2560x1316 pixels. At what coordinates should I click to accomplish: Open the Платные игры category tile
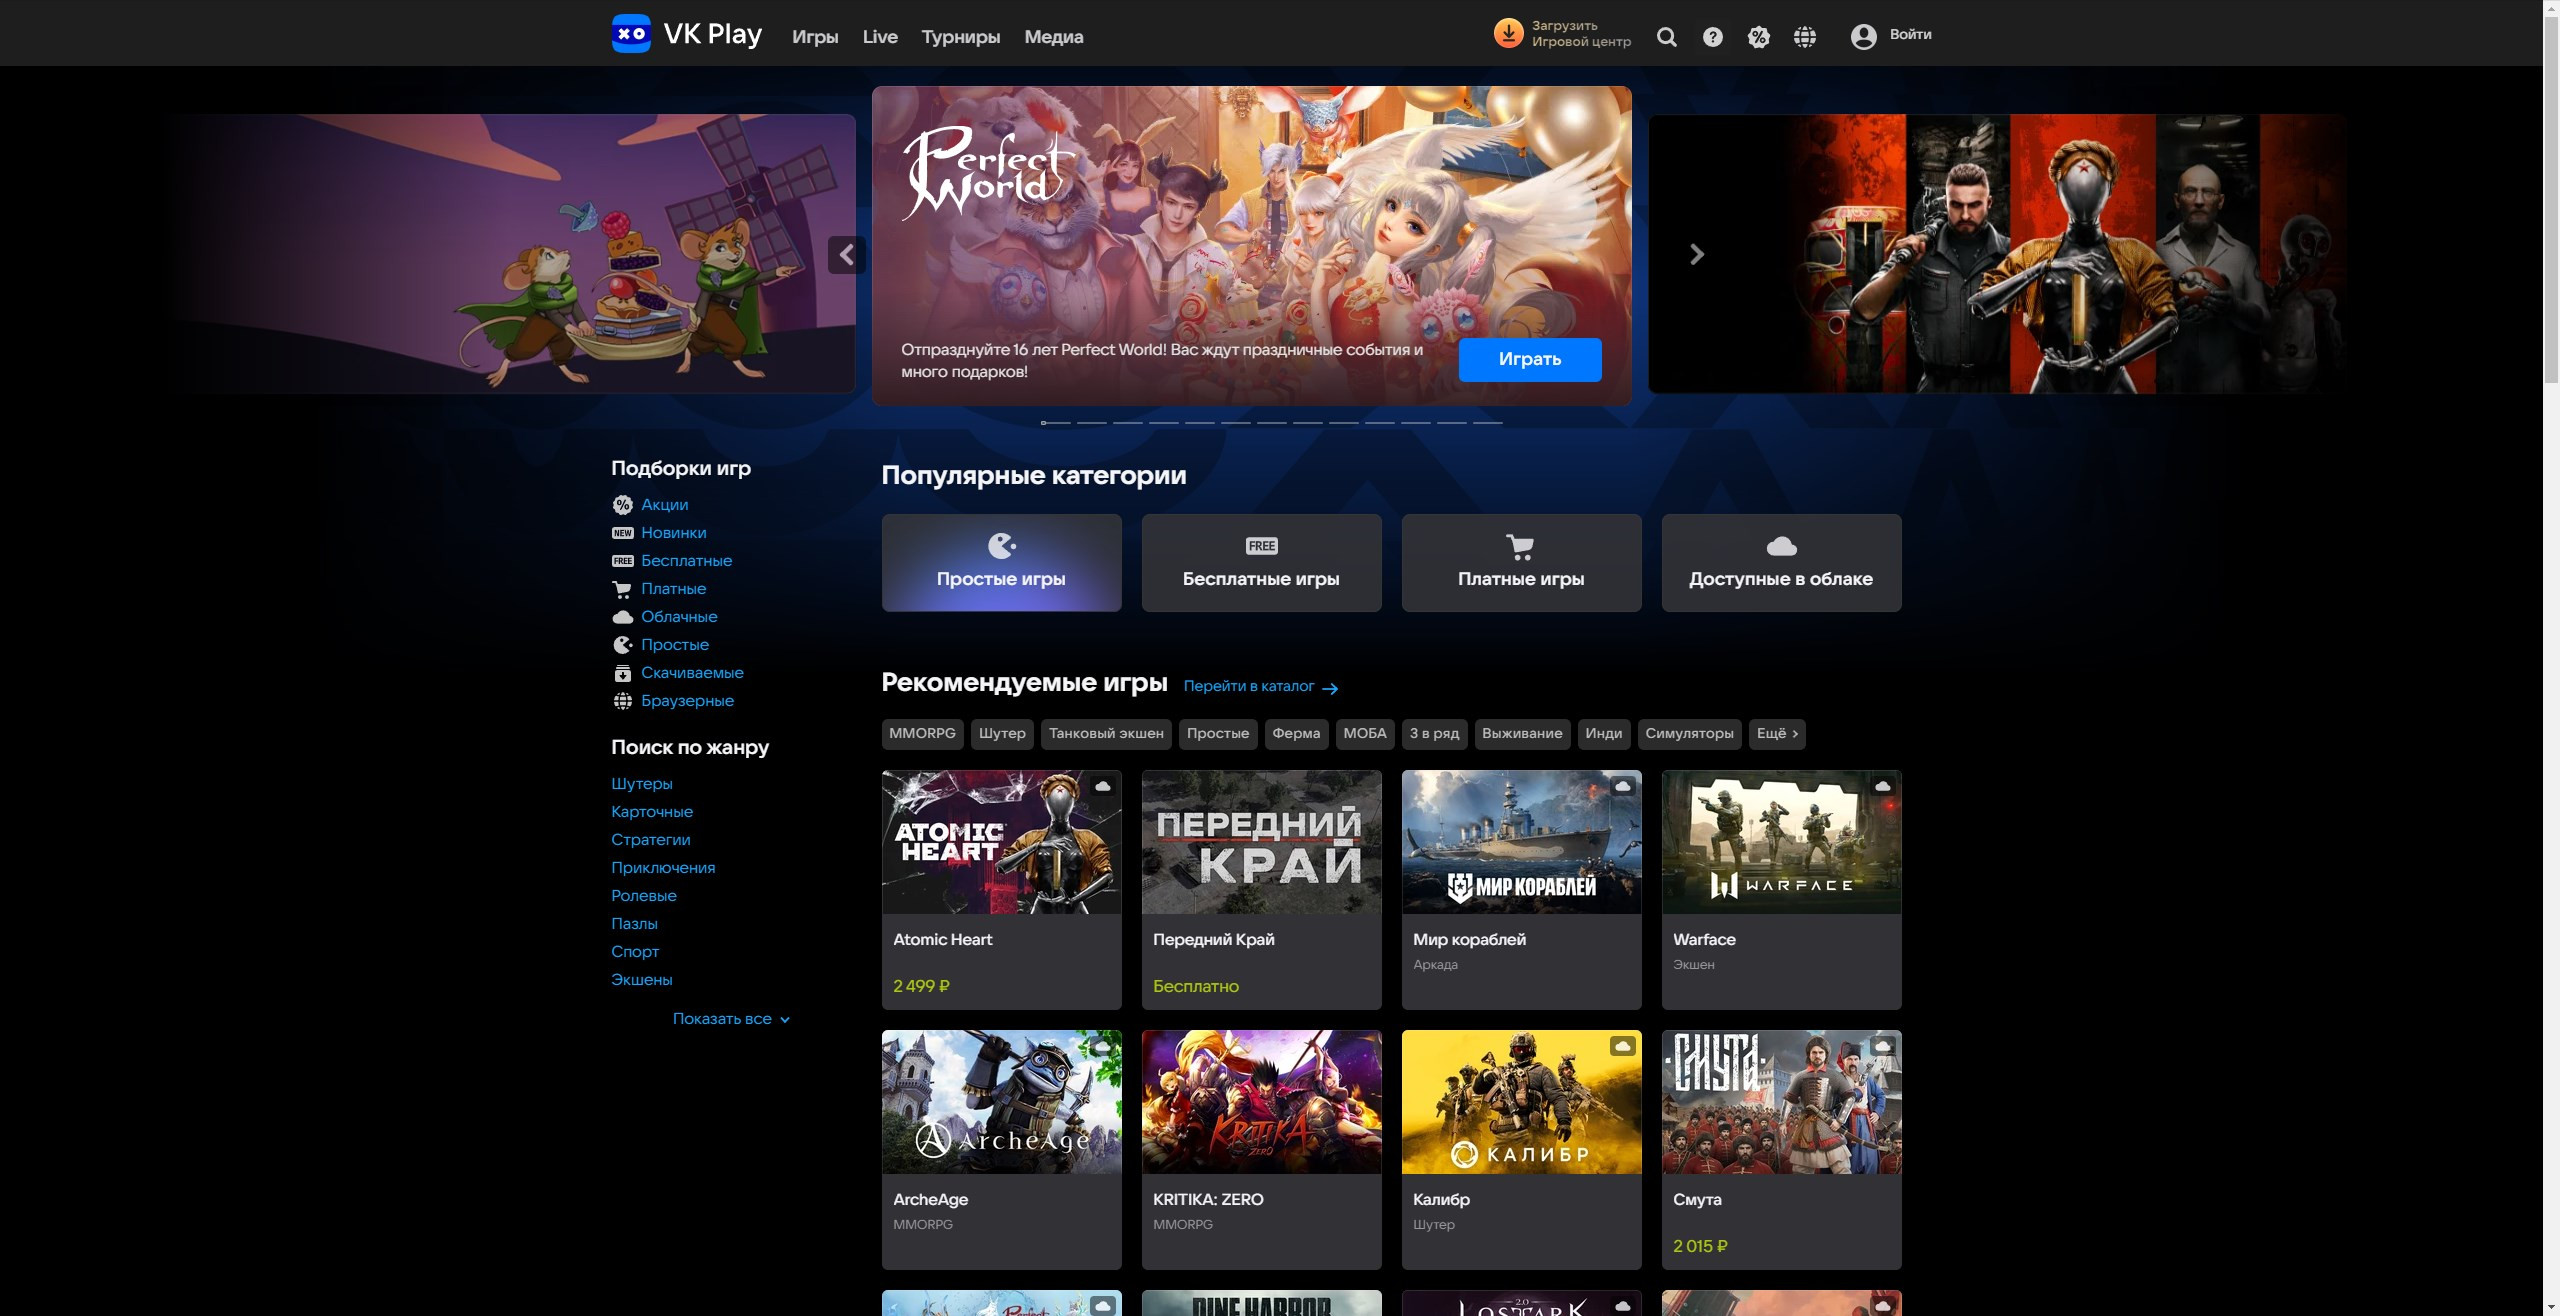click(1521, 563)
